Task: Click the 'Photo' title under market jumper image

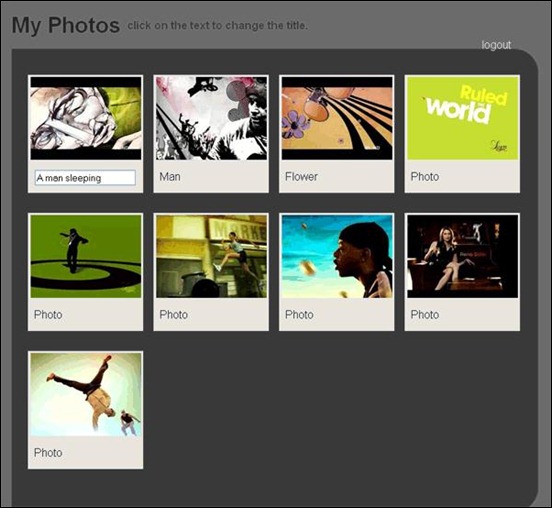Action: coord(174,314)
